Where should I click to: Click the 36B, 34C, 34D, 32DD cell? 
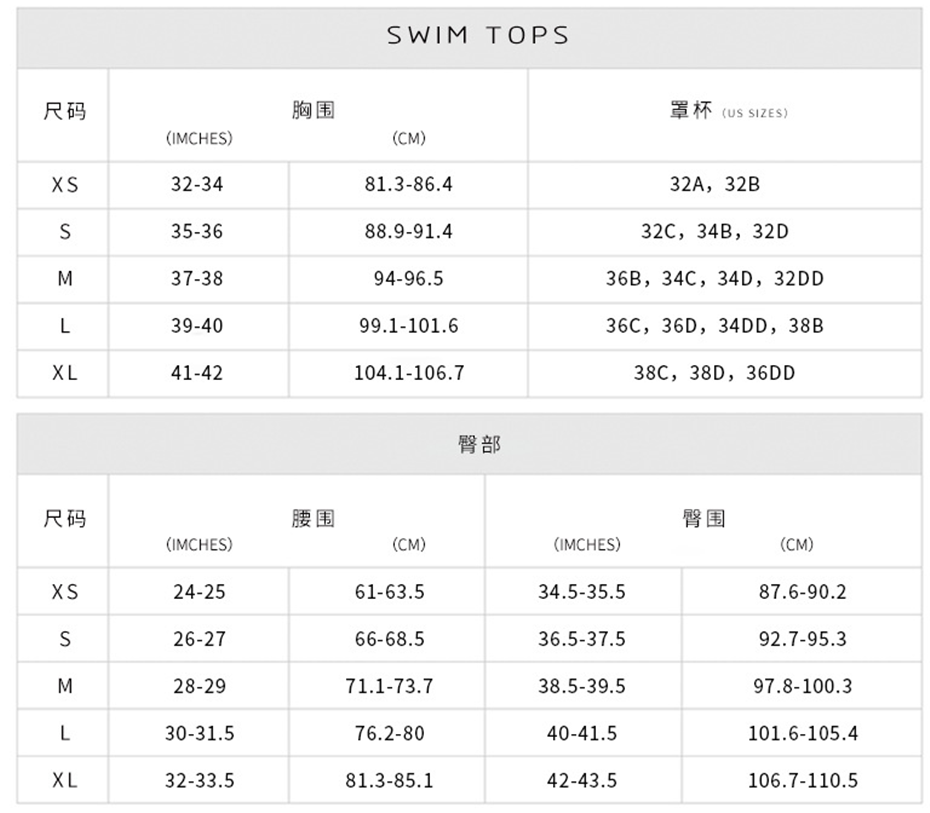click(714, 279)
